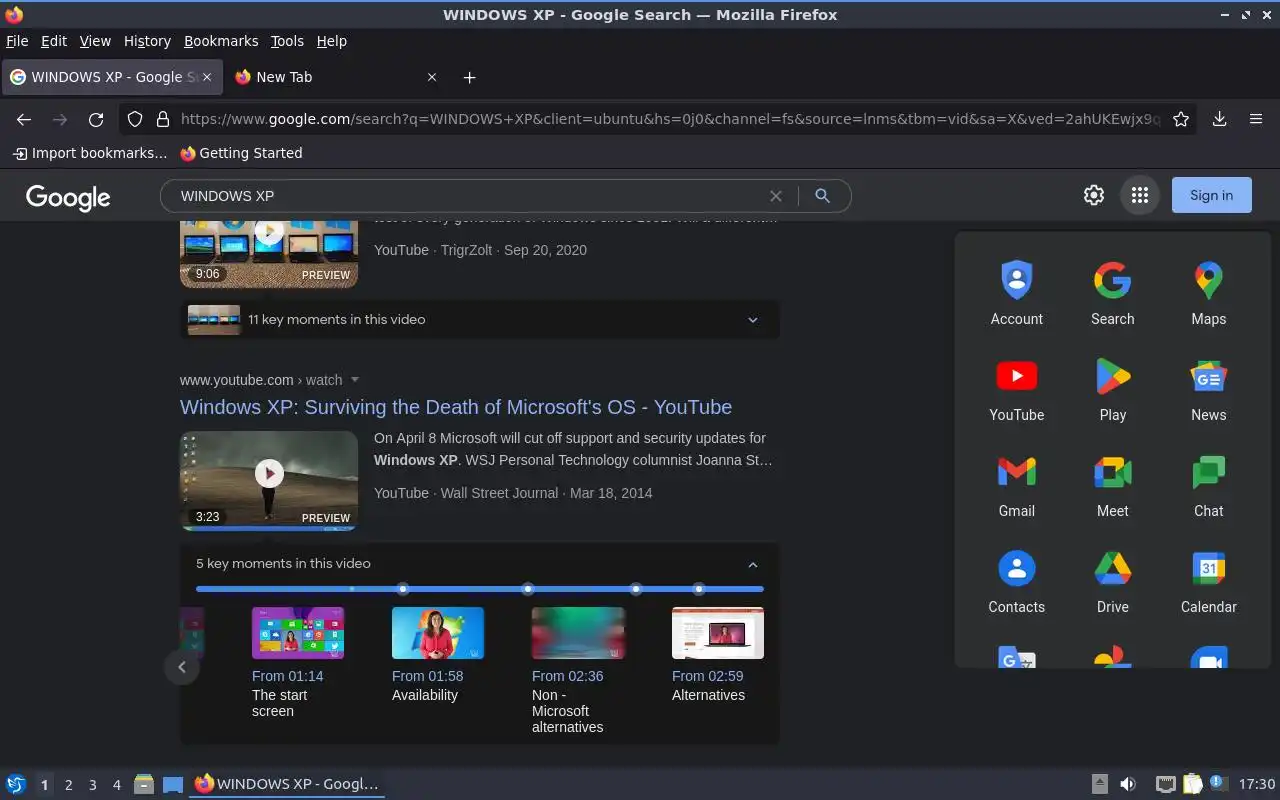Image resolution: width=1280 pixels, height=800 pixels.
Task: Switch to the New Tab tab
Action: [x=335, y=77]
